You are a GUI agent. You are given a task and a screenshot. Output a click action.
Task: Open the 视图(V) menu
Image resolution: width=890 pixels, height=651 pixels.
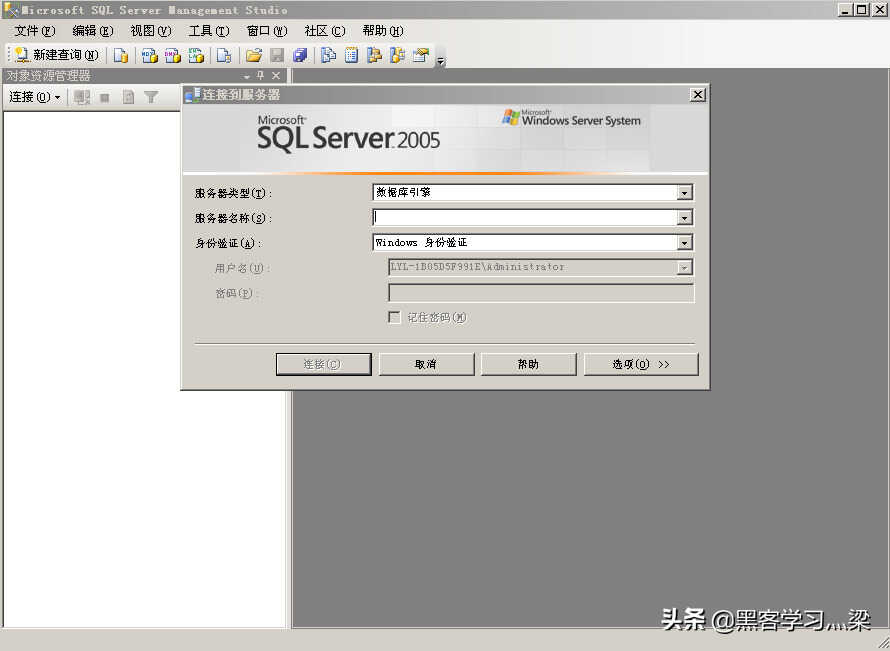150,31
